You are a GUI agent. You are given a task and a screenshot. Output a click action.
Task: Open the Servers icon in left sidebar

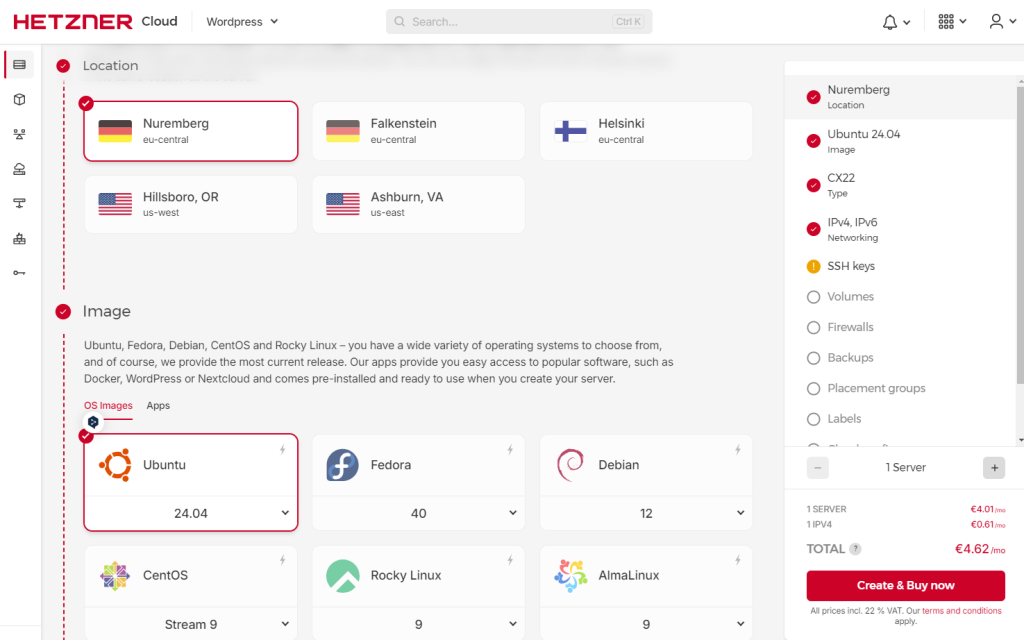19,65
